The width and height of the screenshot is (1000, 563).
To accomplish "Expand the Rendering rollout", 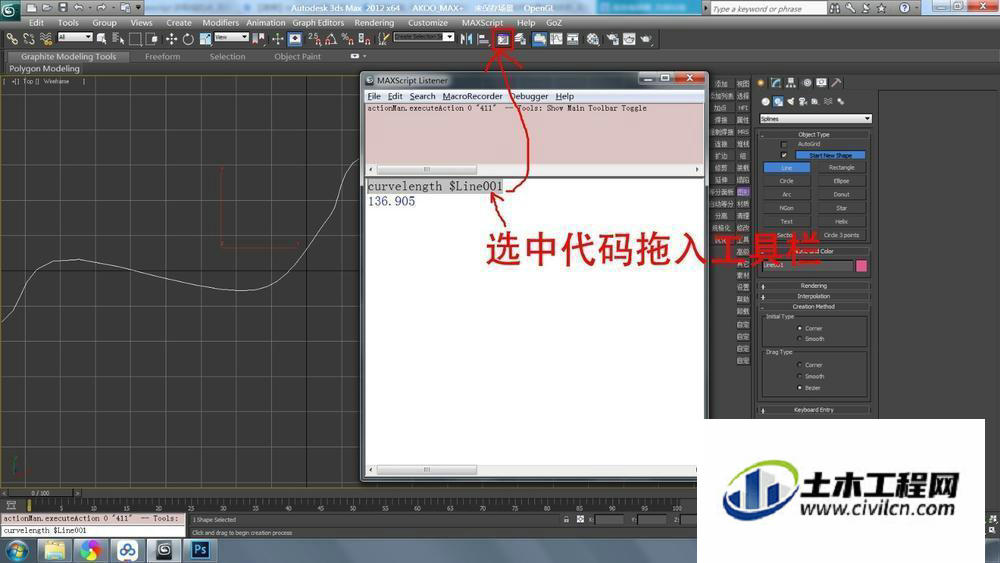I will tap(813, 286).
